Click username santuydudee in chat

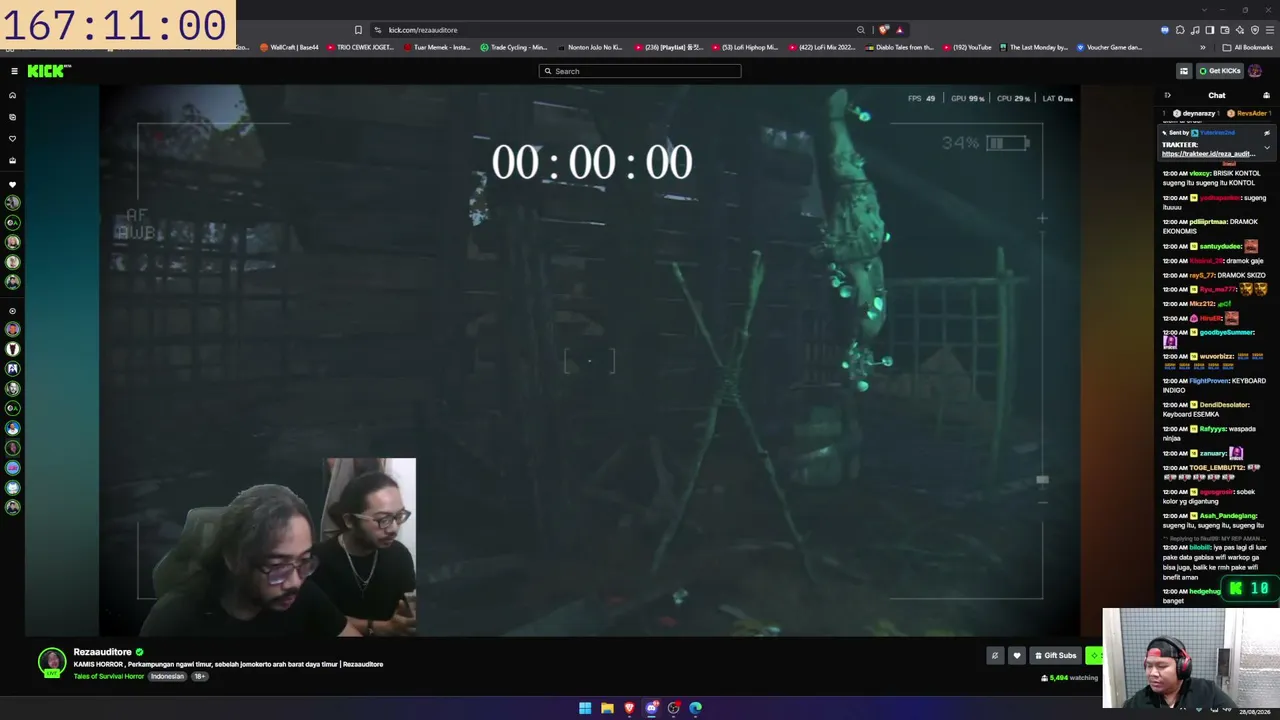[x=1220, y=246]
